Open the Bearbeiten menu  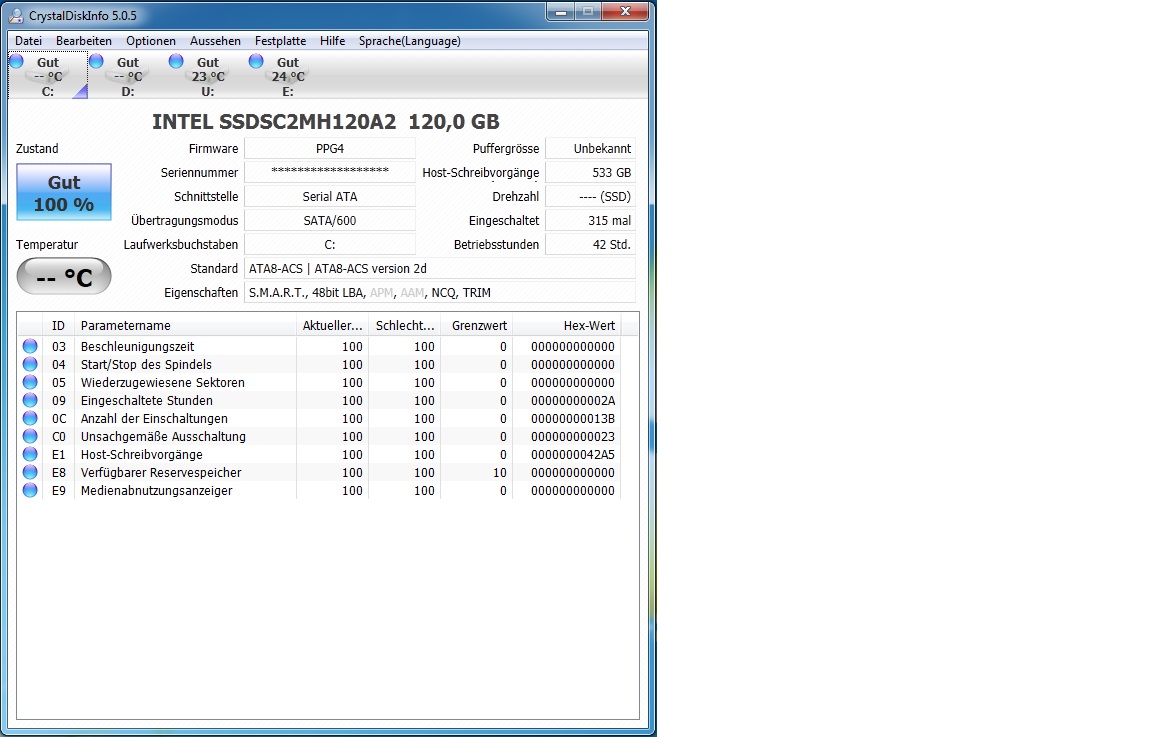click(x=84, y=41)
